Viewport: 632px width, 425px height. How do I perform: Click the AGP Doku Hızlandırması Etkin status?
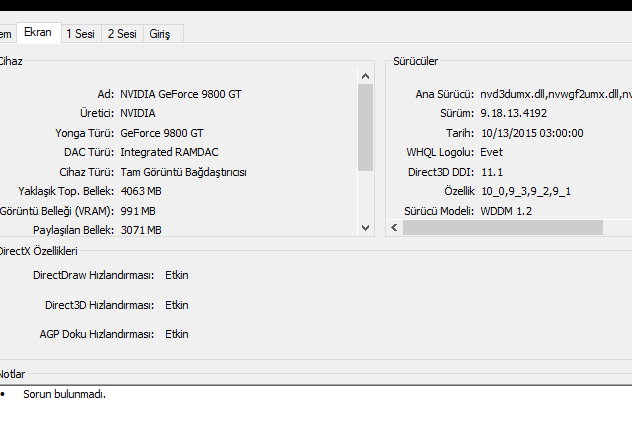point(177,334)
